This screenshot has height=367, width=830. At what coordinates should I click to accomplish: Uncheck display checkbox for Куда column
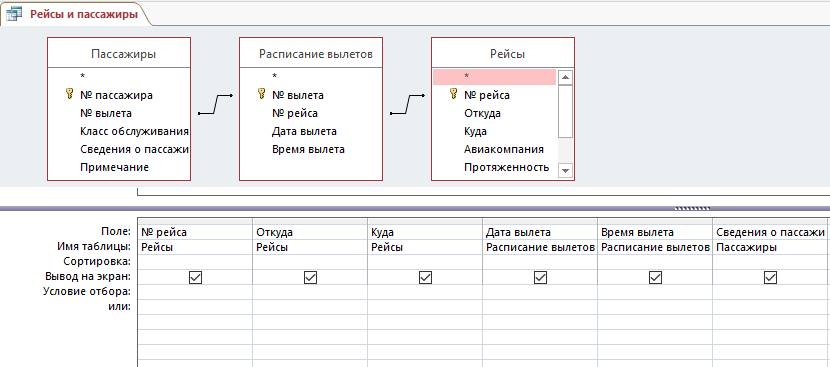(x=425, y=278)
